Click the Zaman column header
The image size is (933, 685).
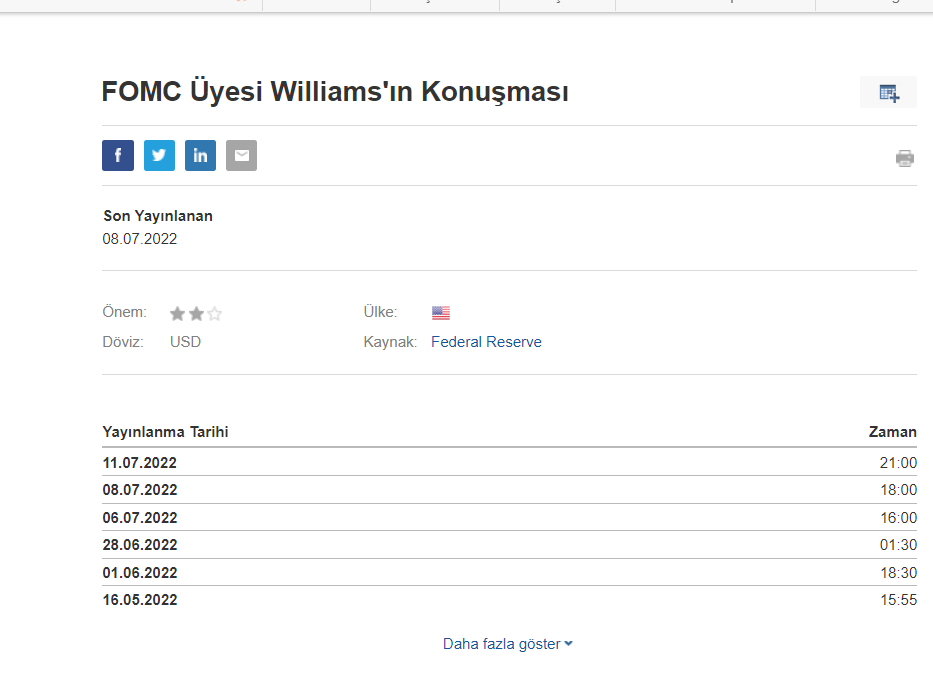[892, 432]
